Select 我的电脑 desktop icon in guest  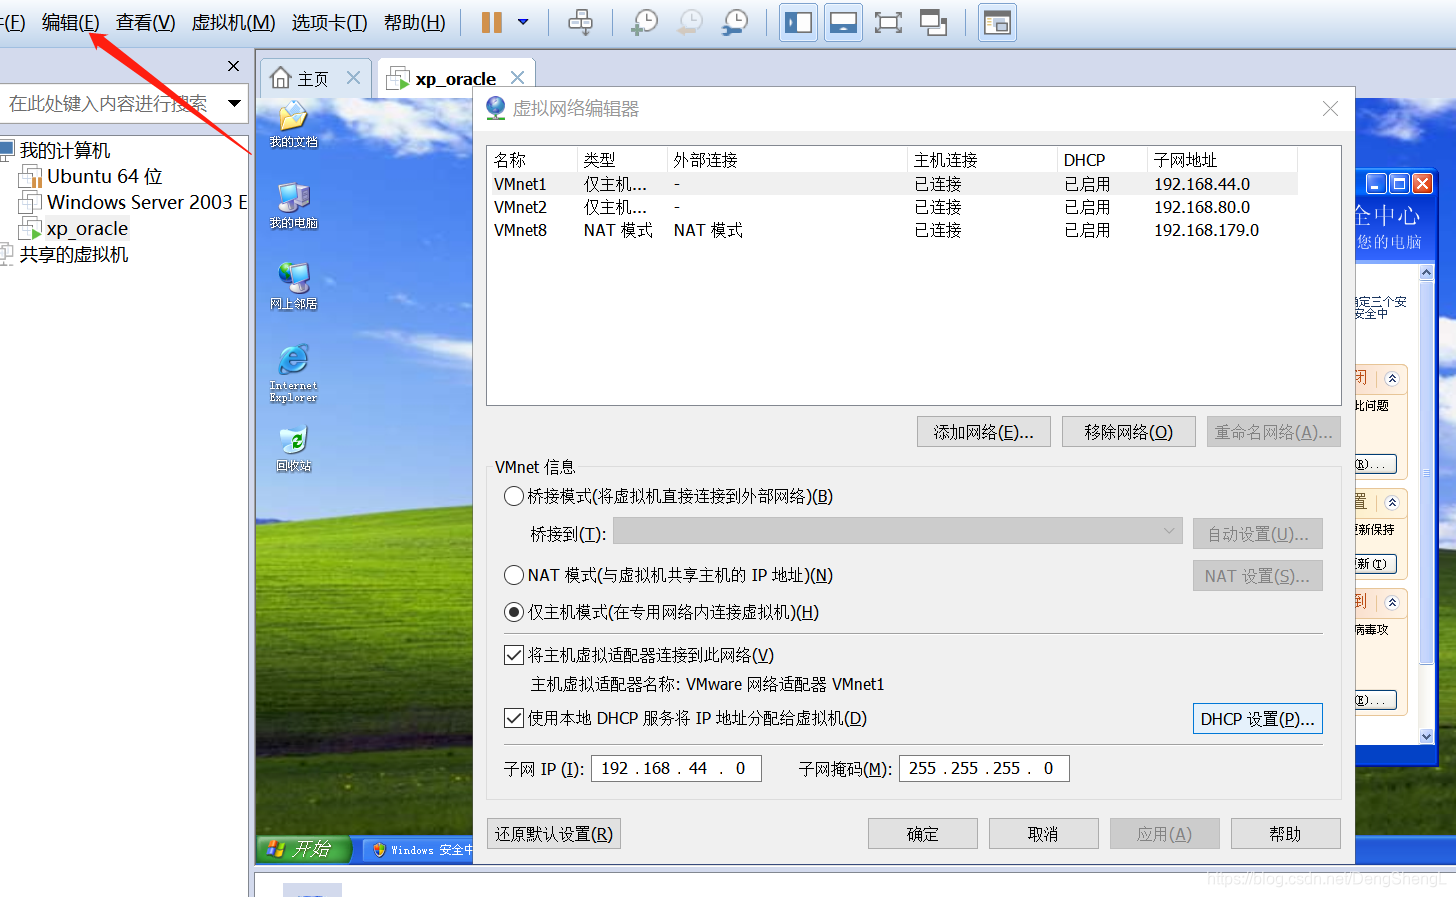point(293,206)
